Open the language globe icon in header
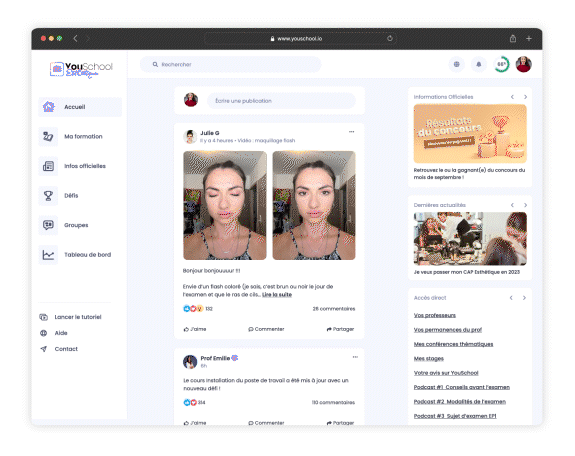 457,64
